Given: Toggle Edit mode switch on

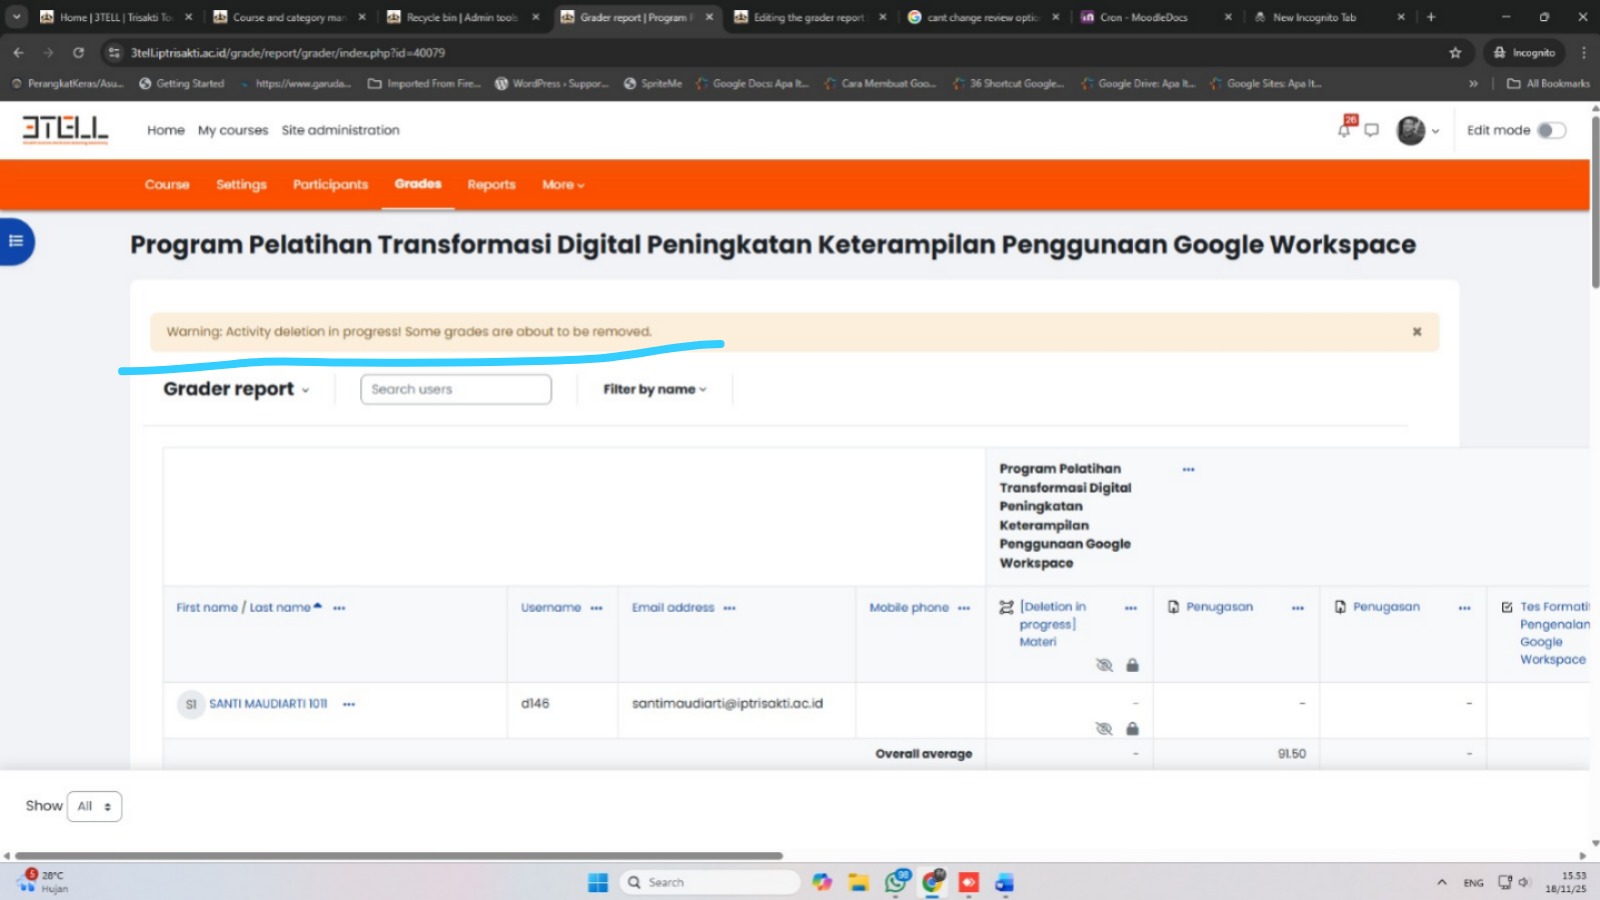Looking at the screenshot, I should pyautogui.click(x=1551, y=130).
